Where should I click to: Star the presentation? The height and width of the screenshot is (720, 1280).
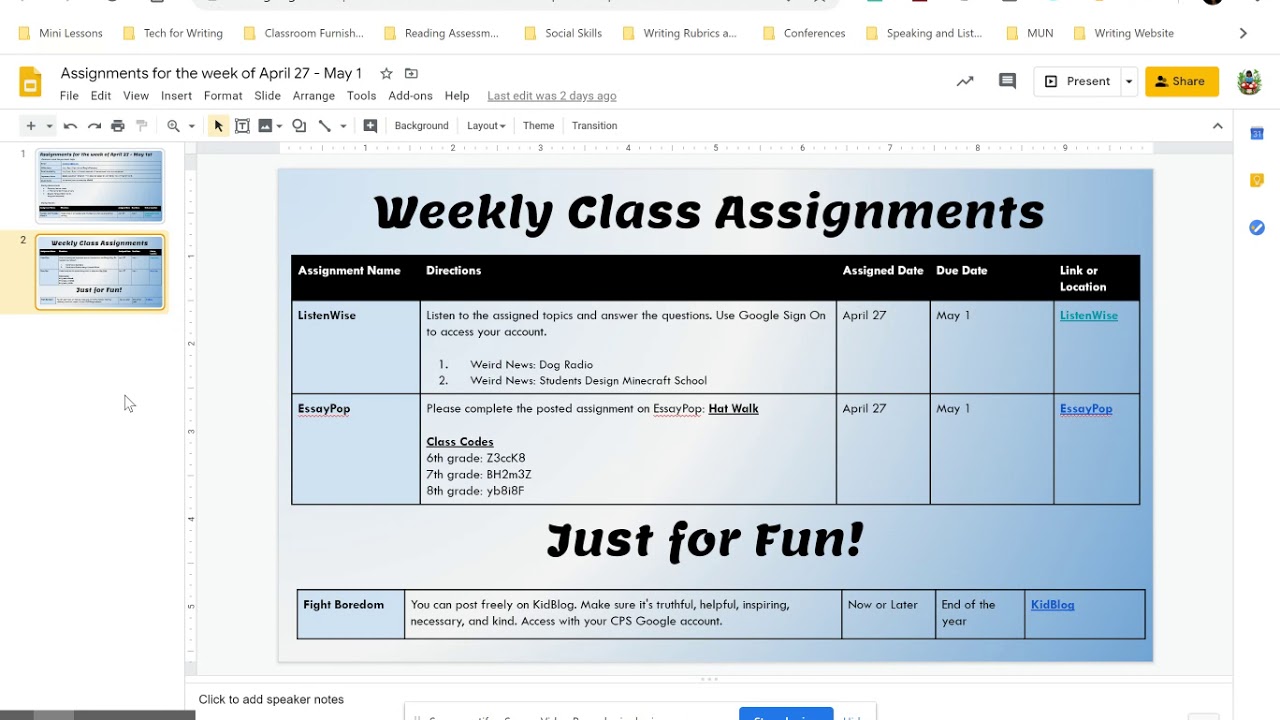pos(386,73)
